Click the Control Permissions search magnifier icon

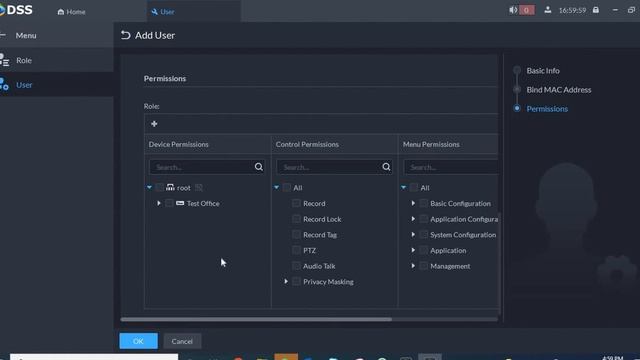[x=386, y=167]
